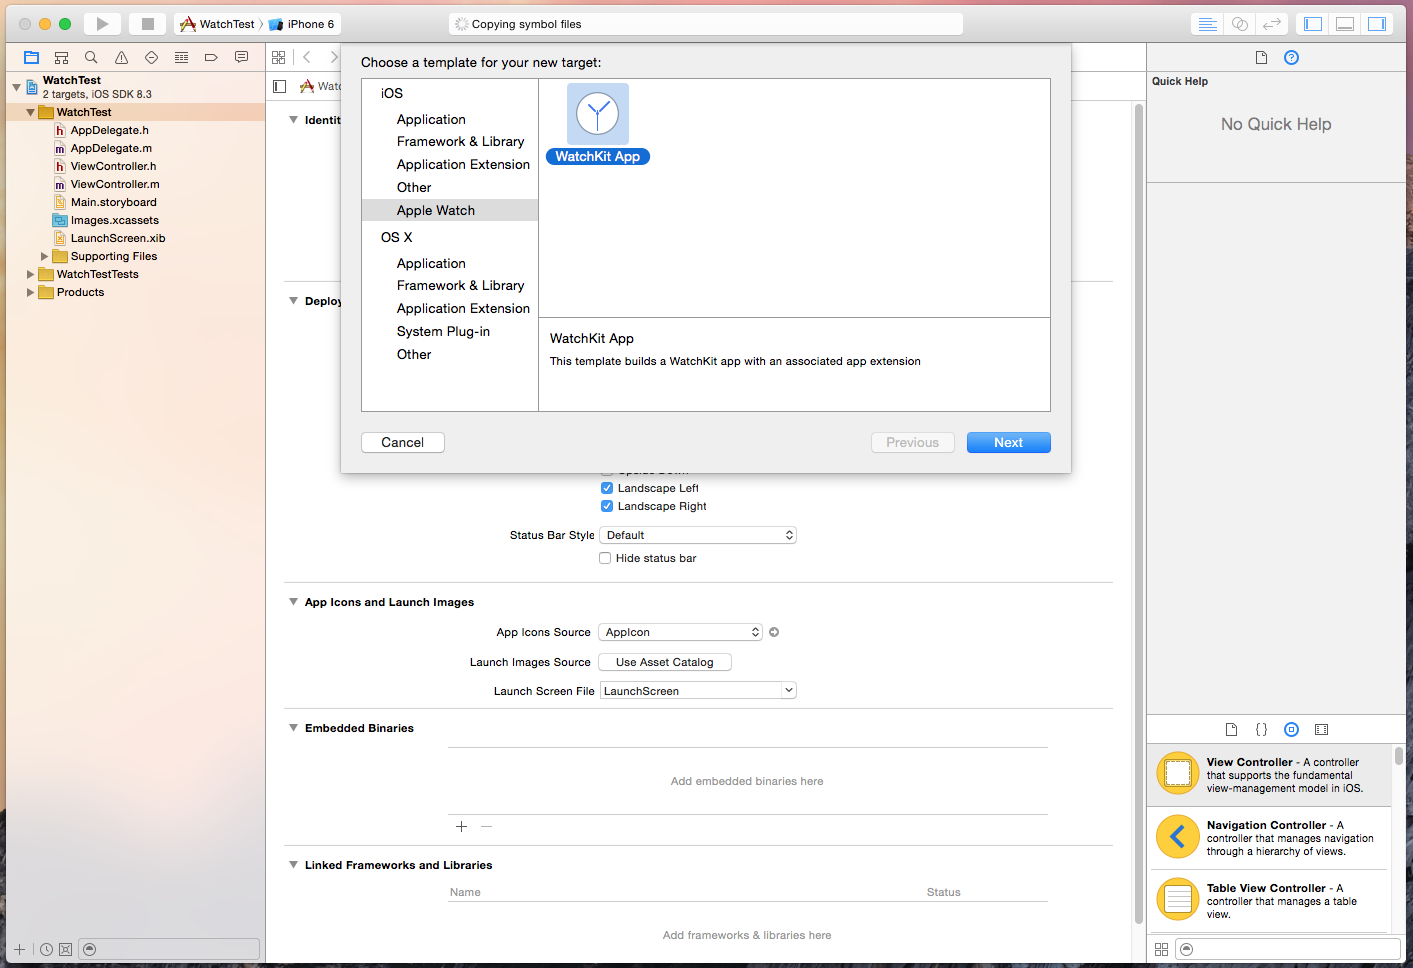Screen dimensions: 1413x968
Task: Open the Project navigator folder tab
Action: [x=31, y=58]
